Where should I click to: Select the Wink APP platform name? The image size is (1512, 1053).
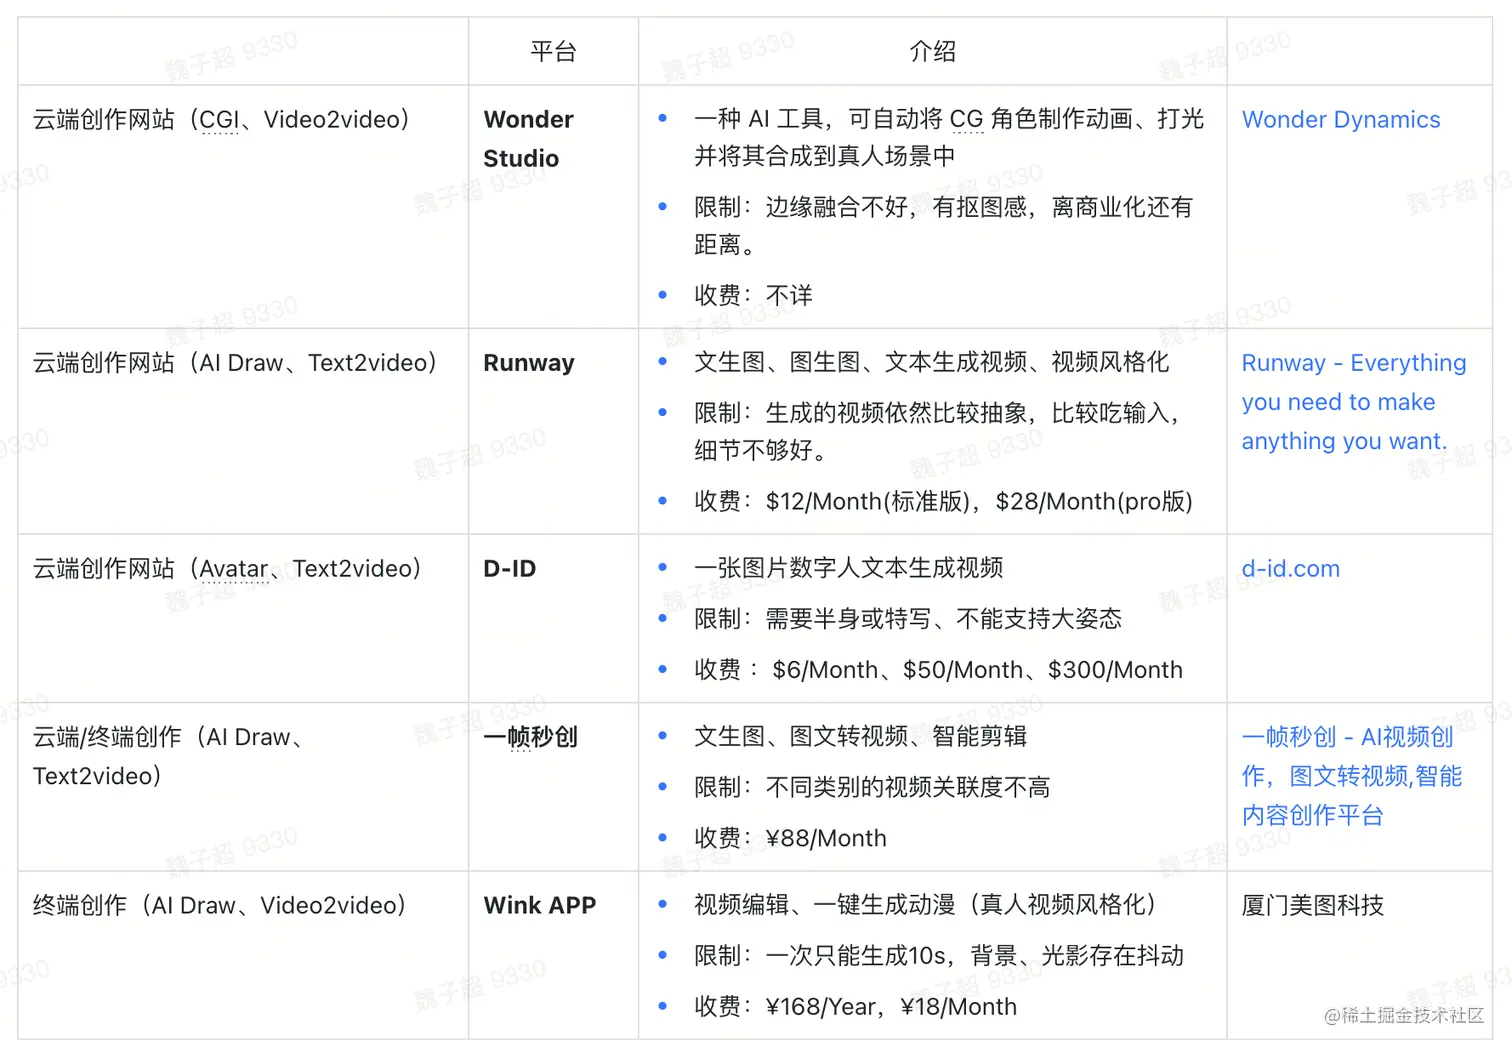click(x=540, y=906)
